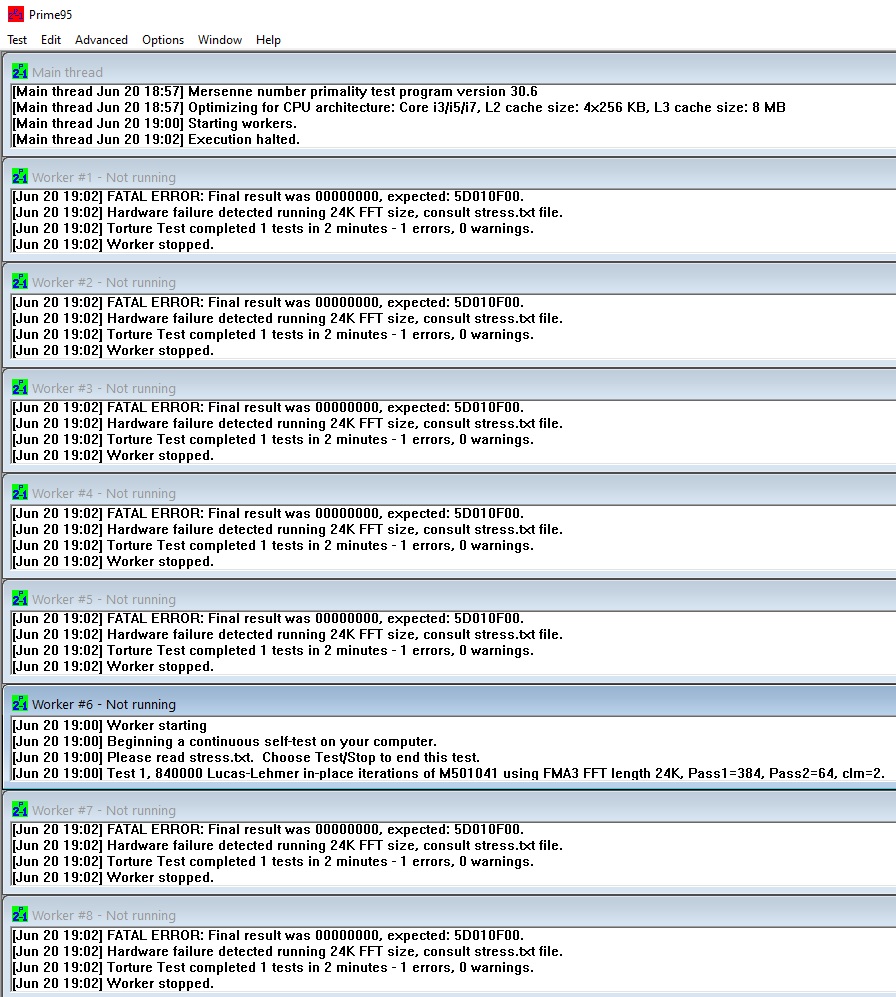Click the Prime95 app icon in title bar
Image resolution: width=896 pixels, height=997 pixels.
tap(15, 14)
